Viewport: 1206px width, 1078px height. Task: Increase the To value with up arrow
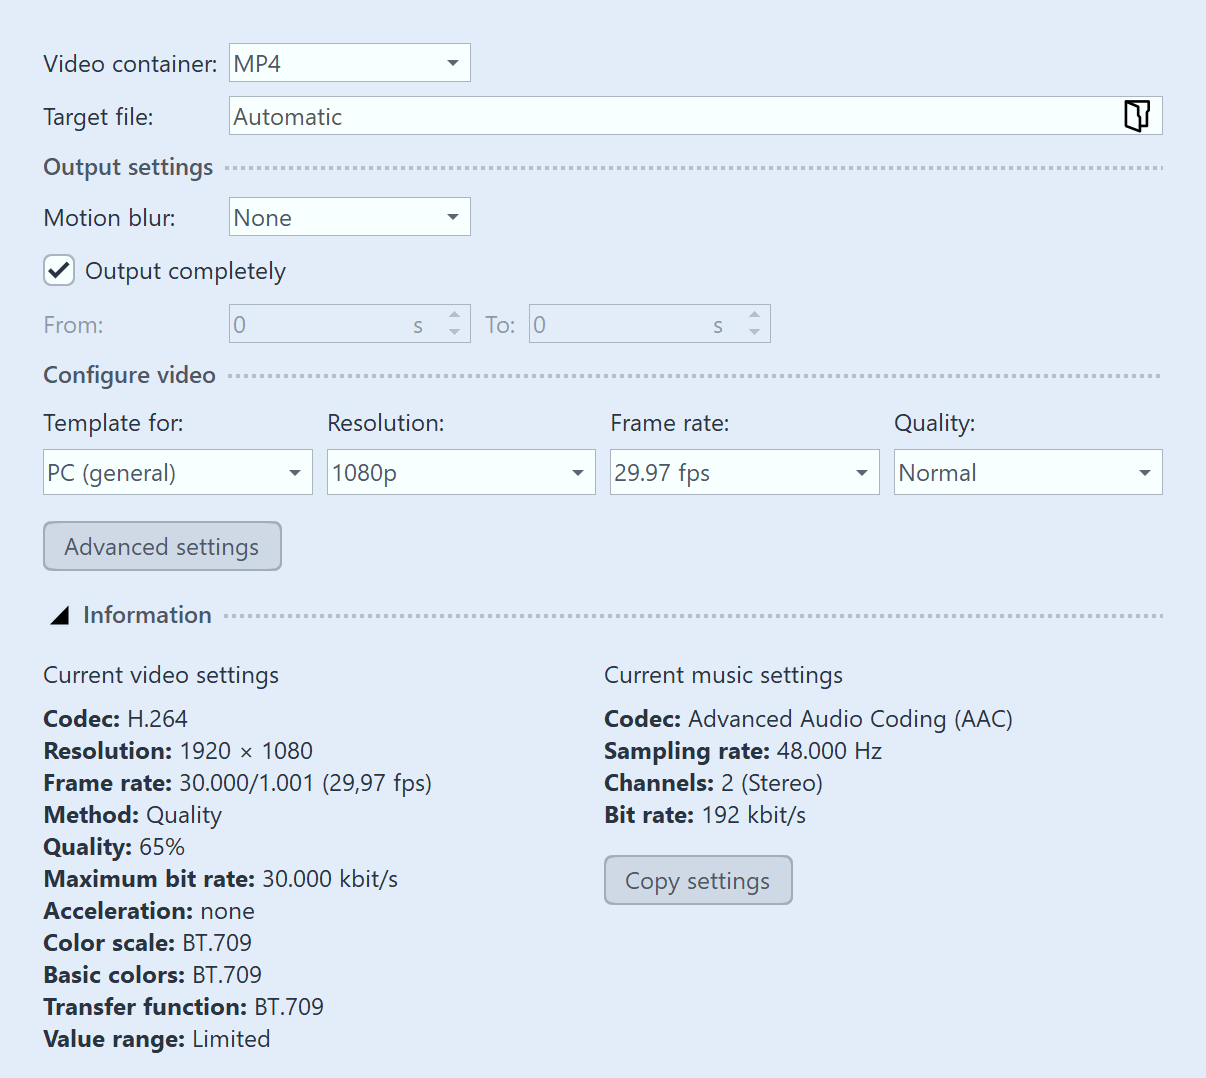tap(754, 315)
